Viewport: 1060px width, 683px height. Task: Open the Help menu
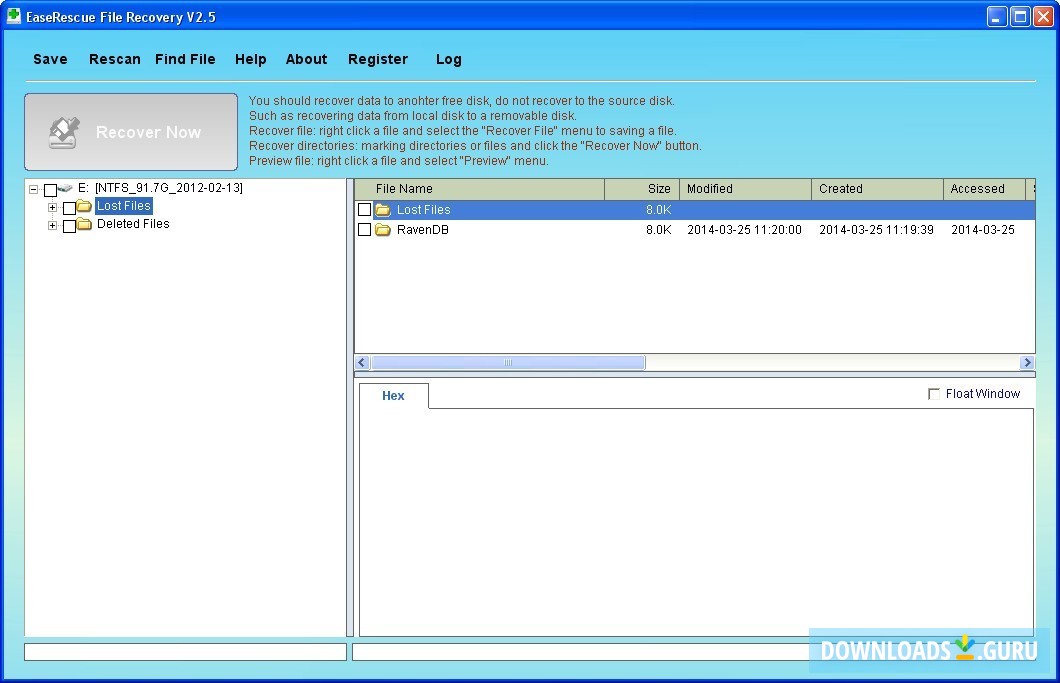point(251,59)
